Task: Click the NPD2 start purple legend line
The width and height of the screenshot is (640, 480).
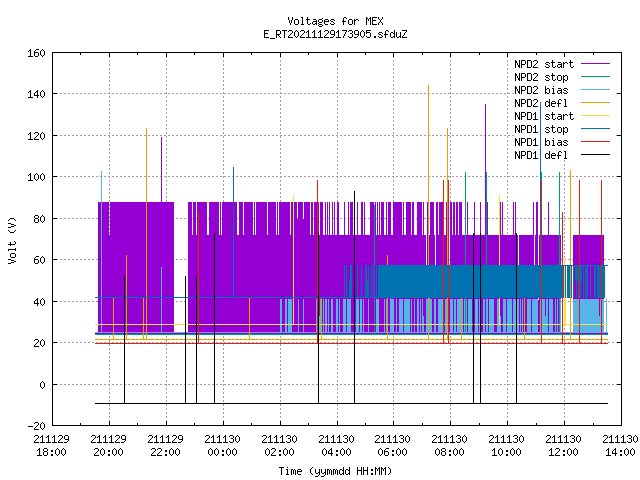Action: pyautogui.click(x=595, y=64)
